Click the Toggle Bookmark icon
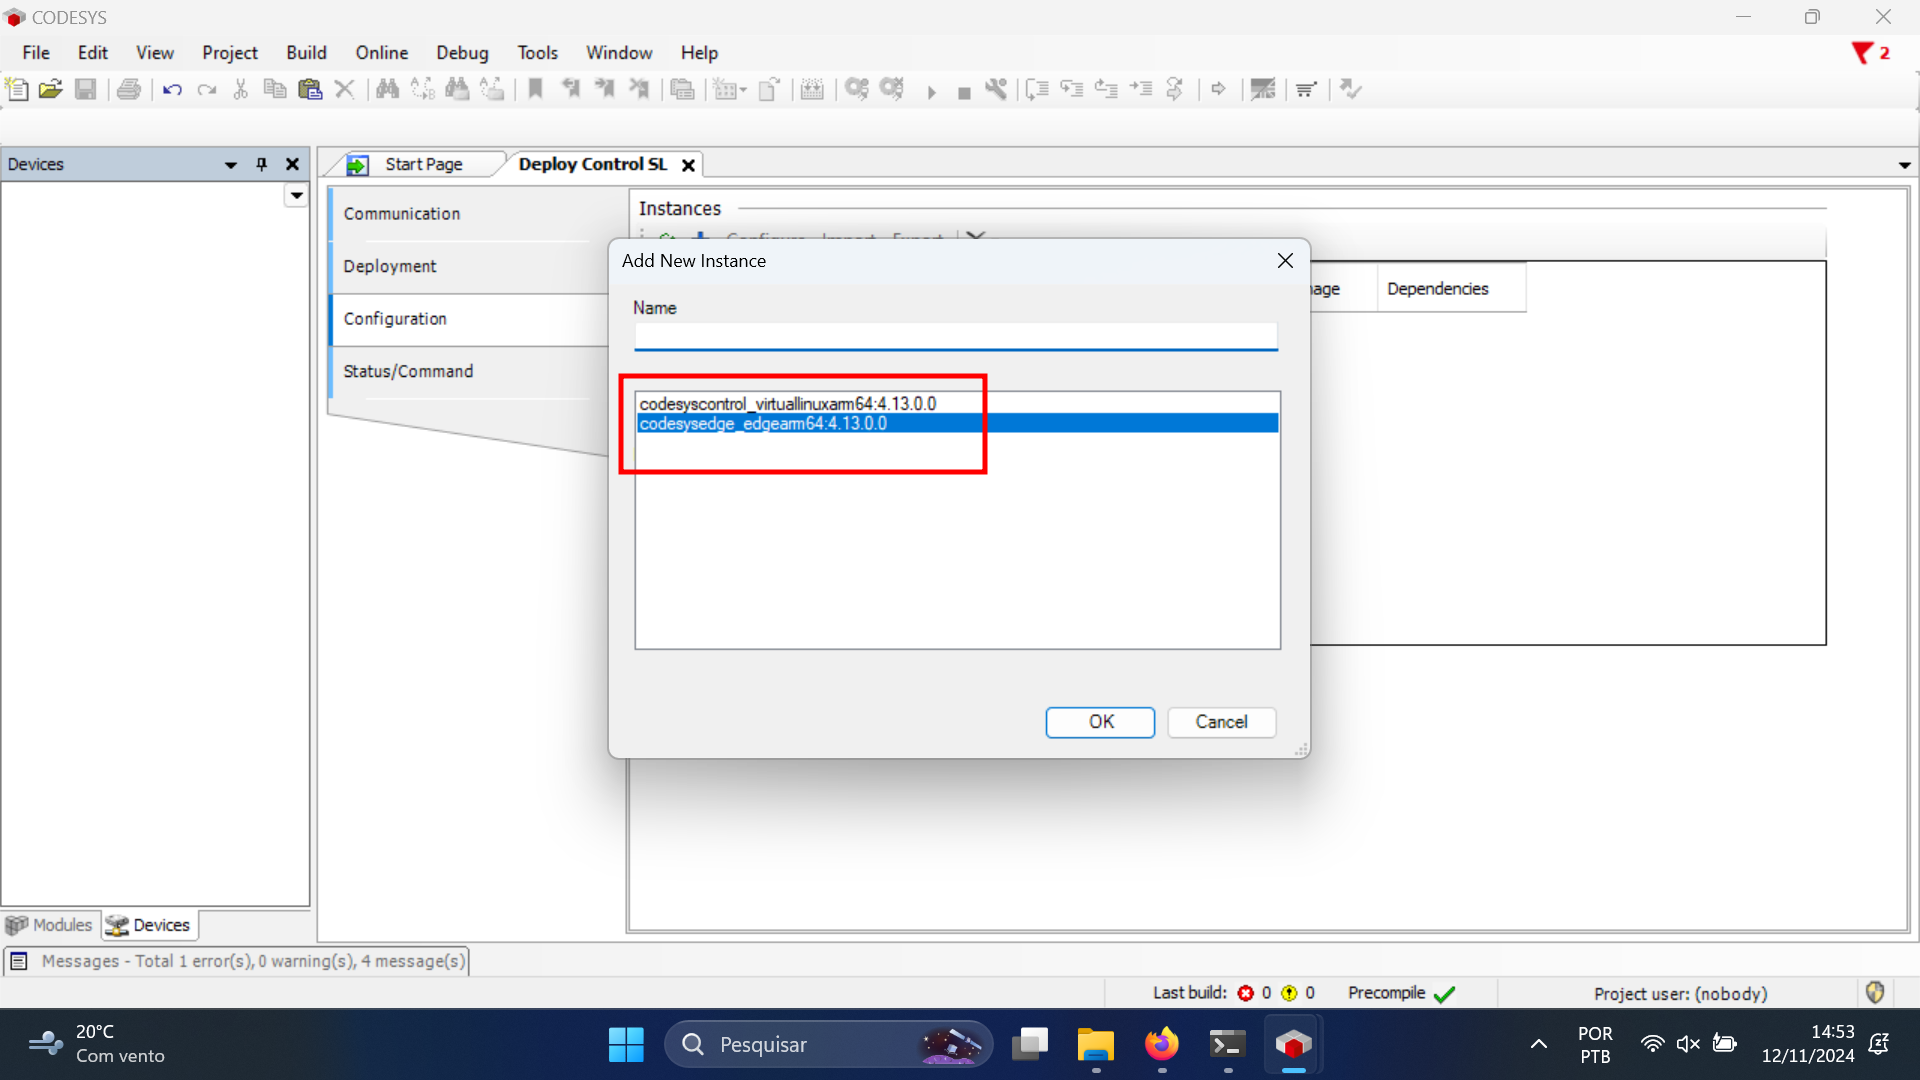Image resolution: width=1920 pixels, height=1080 pixels. (536, 89)
